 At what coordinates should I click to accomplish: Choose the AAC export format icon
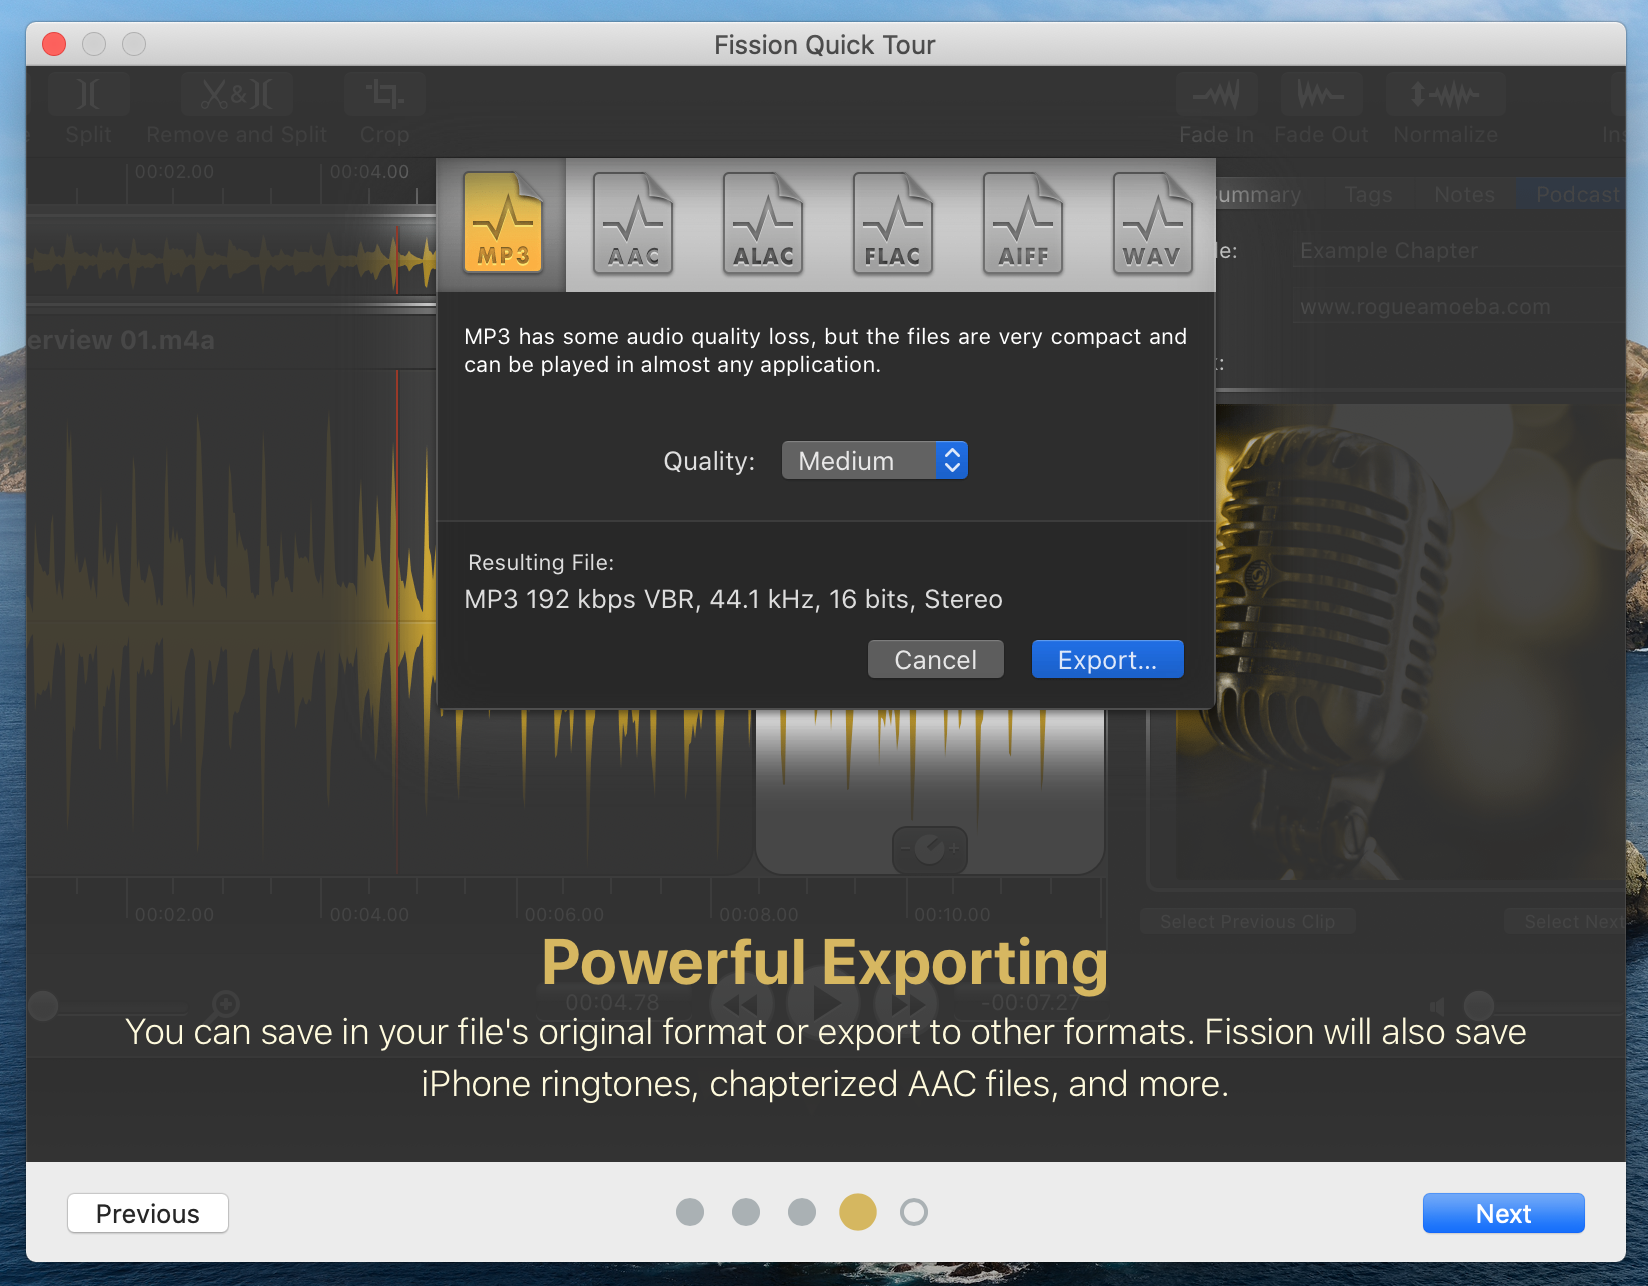pos(633,223)
